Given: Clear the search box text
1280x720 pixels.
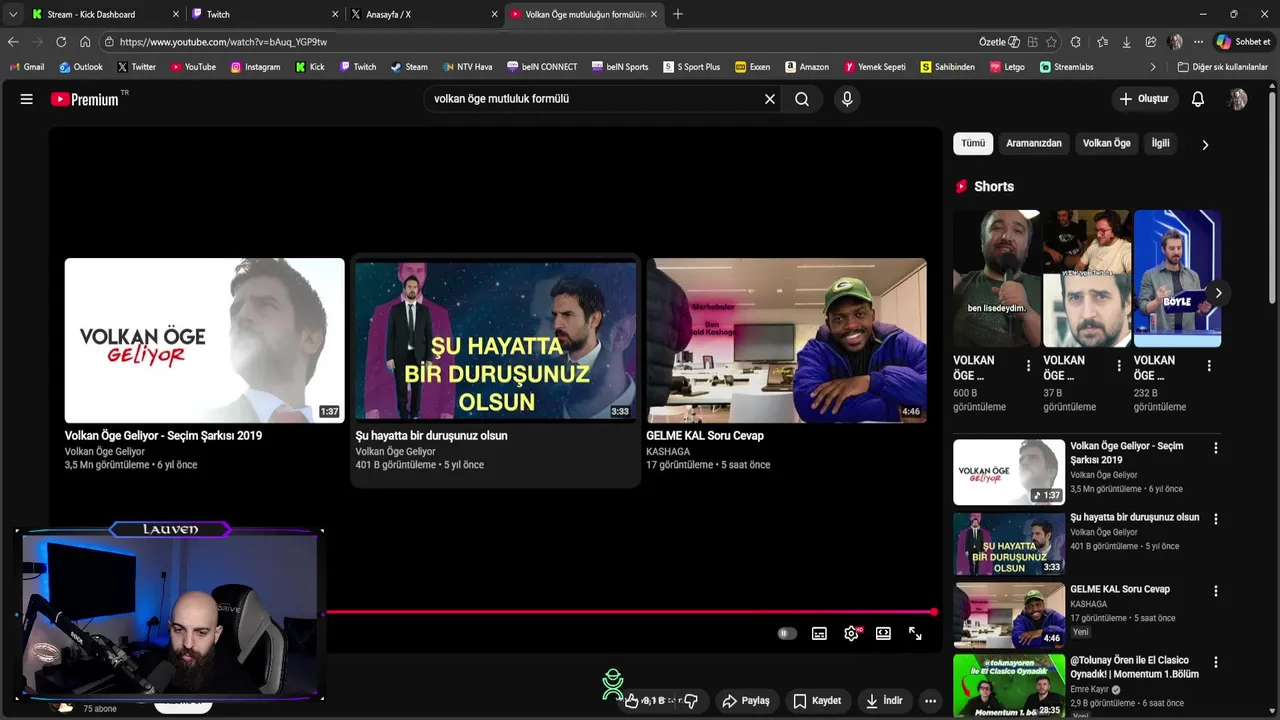Looking at the screenshot, I should coord(770,99).
